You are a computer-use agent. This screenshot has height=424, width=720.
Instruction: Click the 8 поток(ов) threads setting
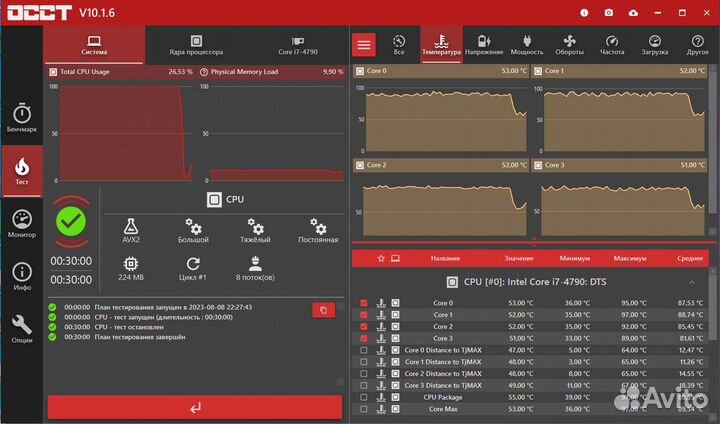tap(255, 269)
